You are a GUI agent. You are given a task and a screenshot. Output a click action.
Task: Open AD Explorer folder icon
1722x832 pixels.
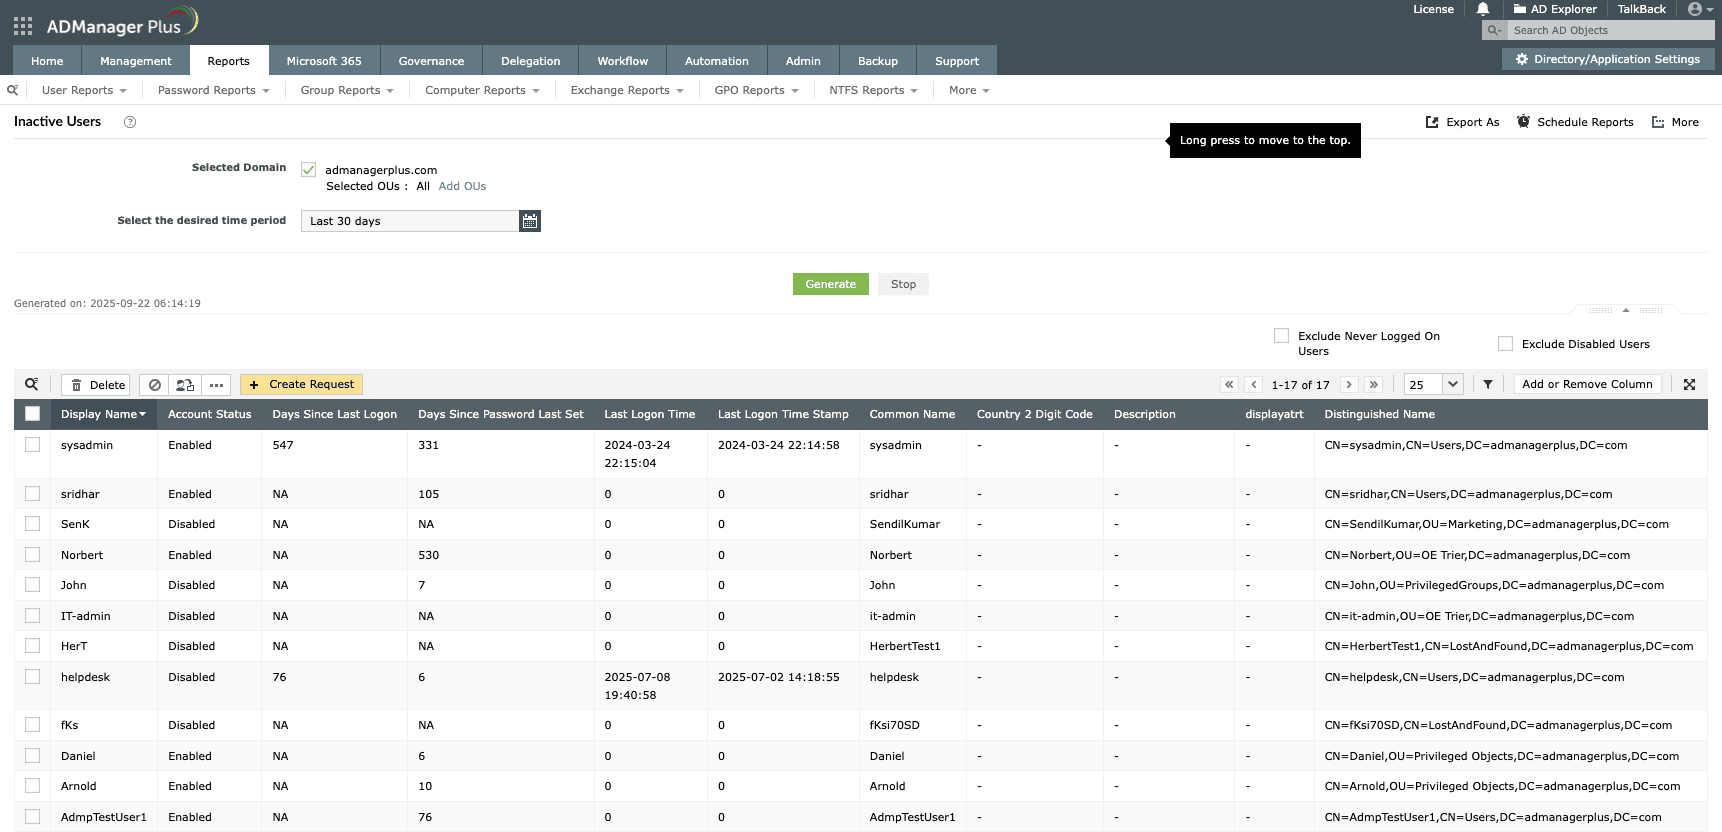(1520, 9)
